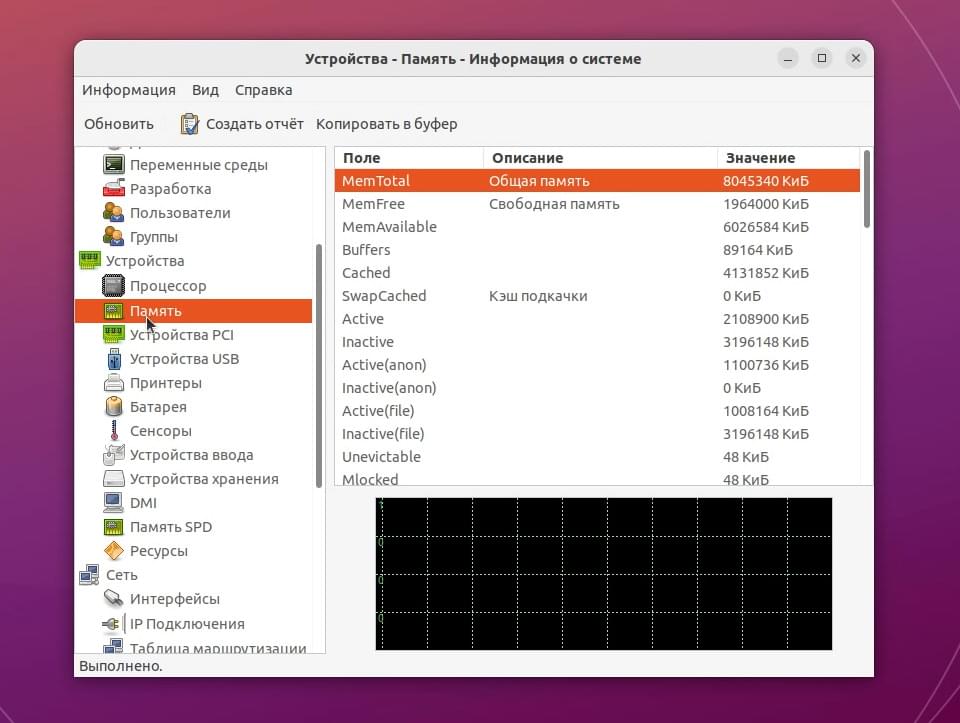Click the Создать отчёт clipboard icon
The width and height of the screenshot is (960, 723).
pos(190,124)
